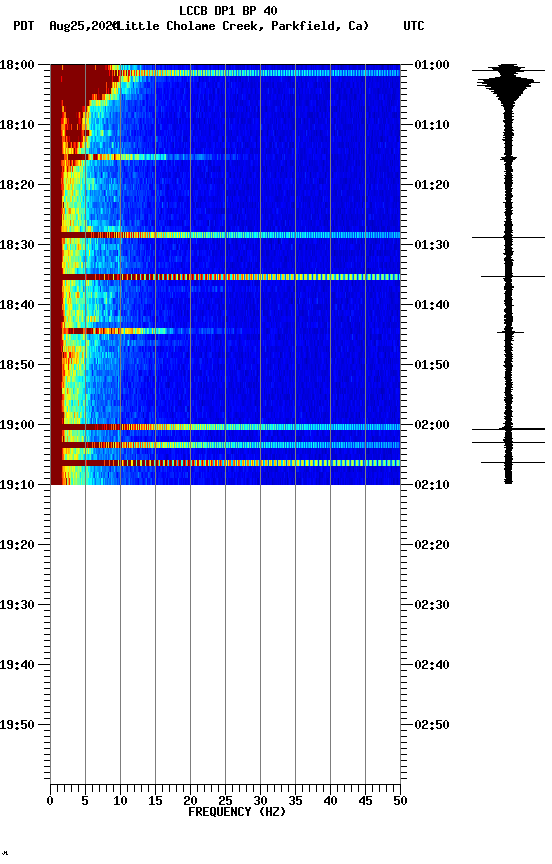Select the 01:40 UTC time label
552x864 pixels.
pyautogui.click(x=432, y=305)
